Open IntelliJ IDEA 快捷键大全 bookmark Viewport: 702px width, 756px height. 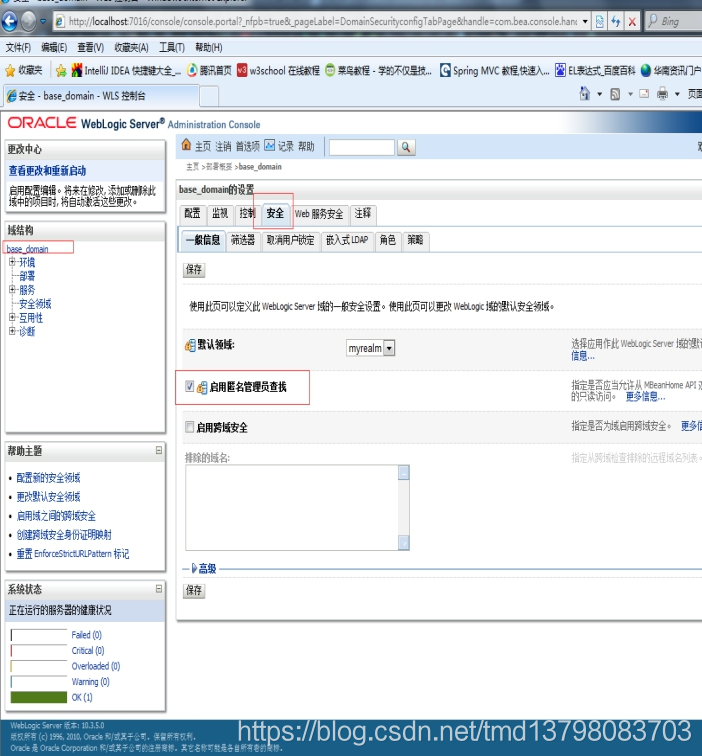(126, 70)
